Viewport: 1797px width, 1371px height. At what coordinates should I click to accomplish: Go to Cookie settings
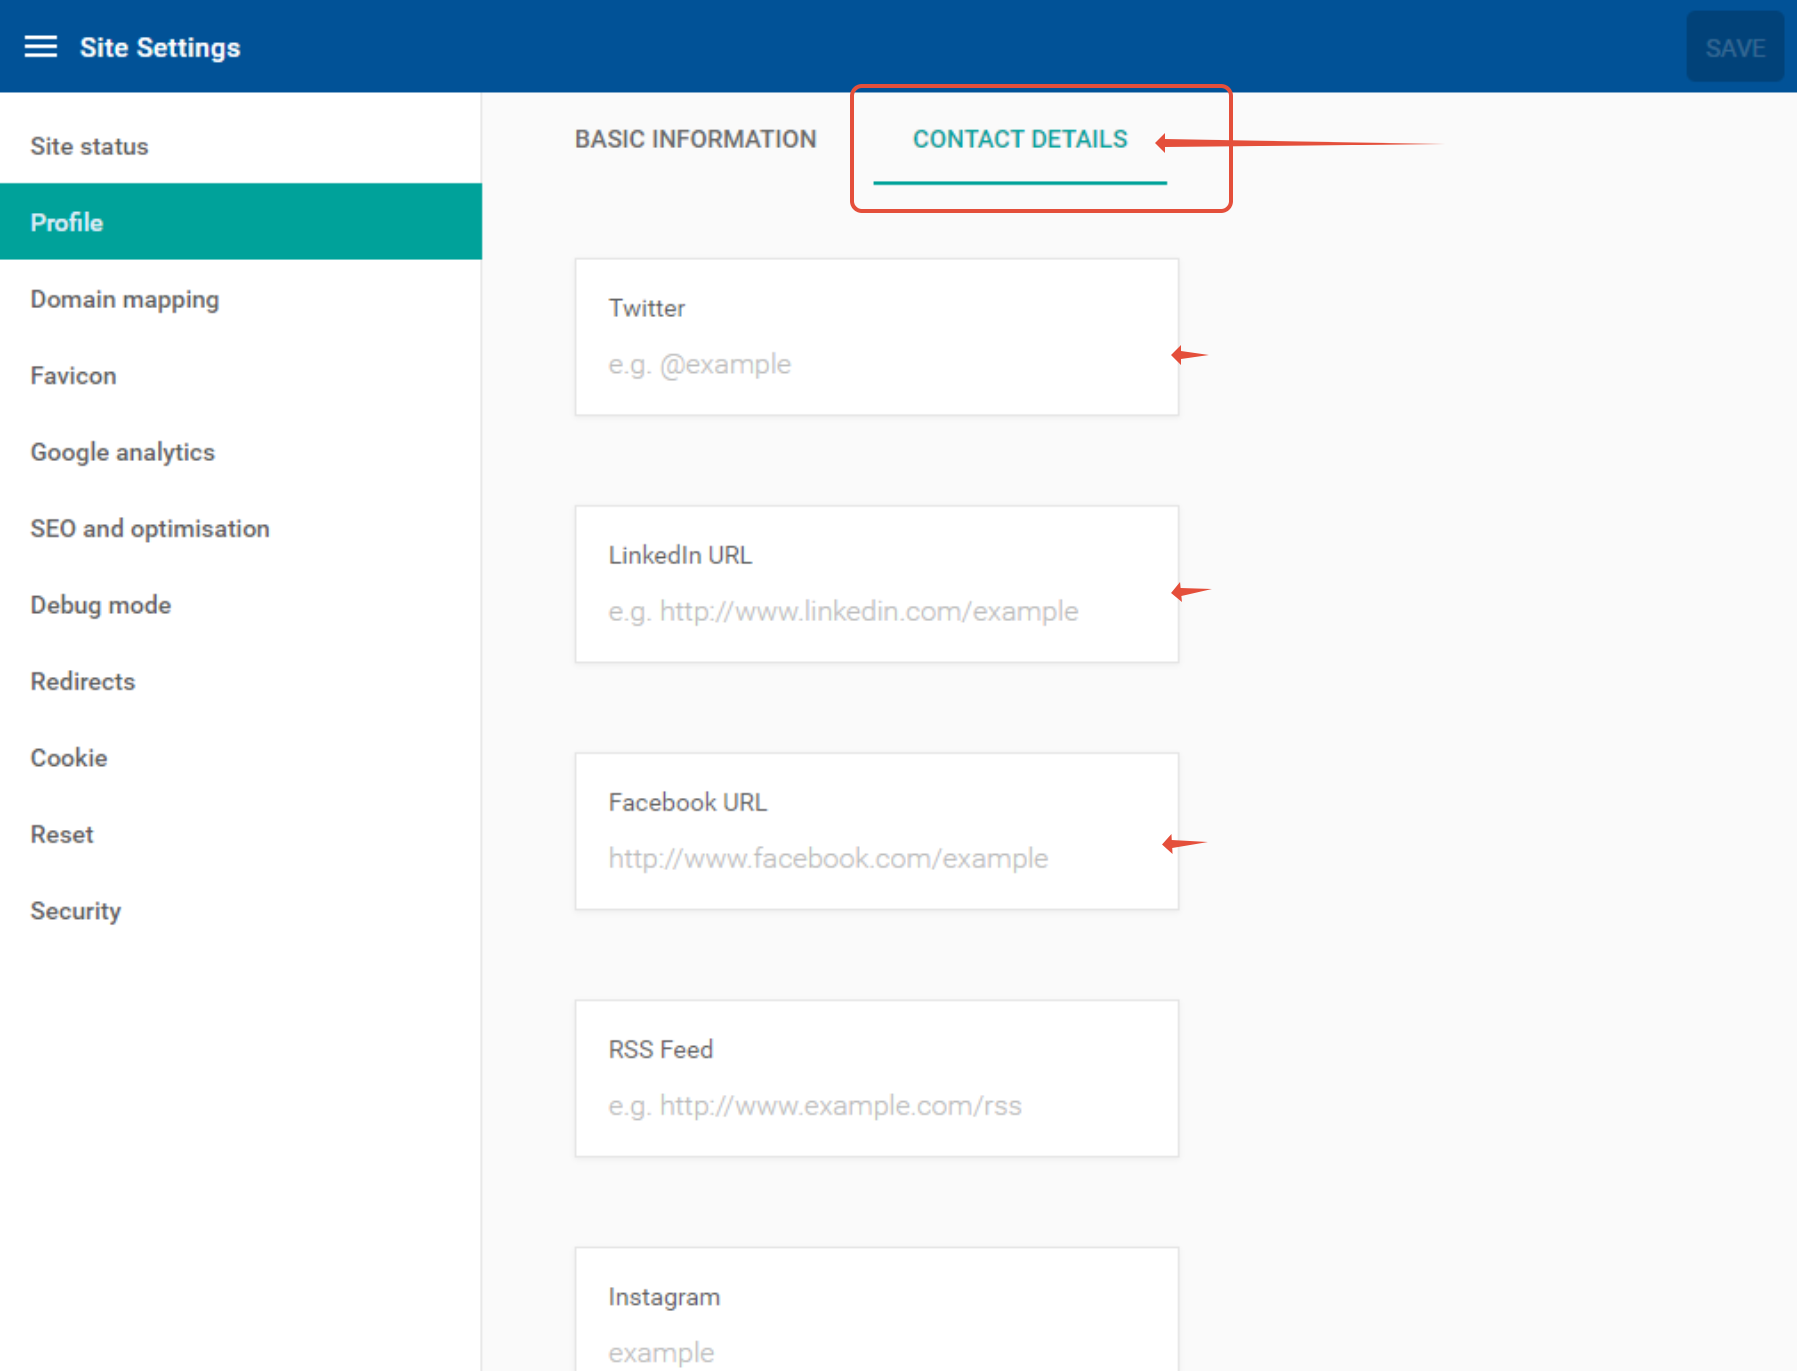coord(241,758)
